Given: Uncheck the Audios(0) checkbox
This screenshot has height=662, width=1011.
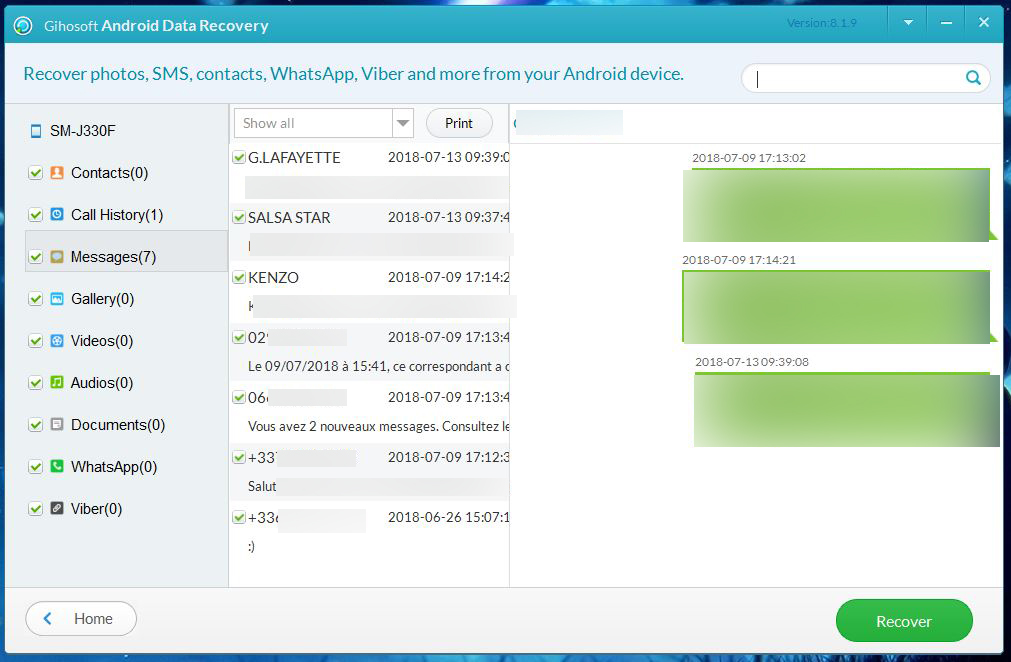Looking at the screenshot, I should click(35, 383).
